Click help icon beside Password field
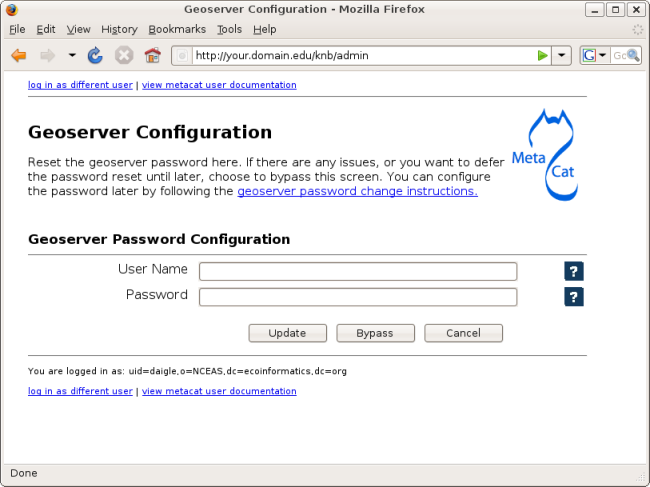Image resolution: width=650 pixels, height=487 pixels. click(574, 296)
